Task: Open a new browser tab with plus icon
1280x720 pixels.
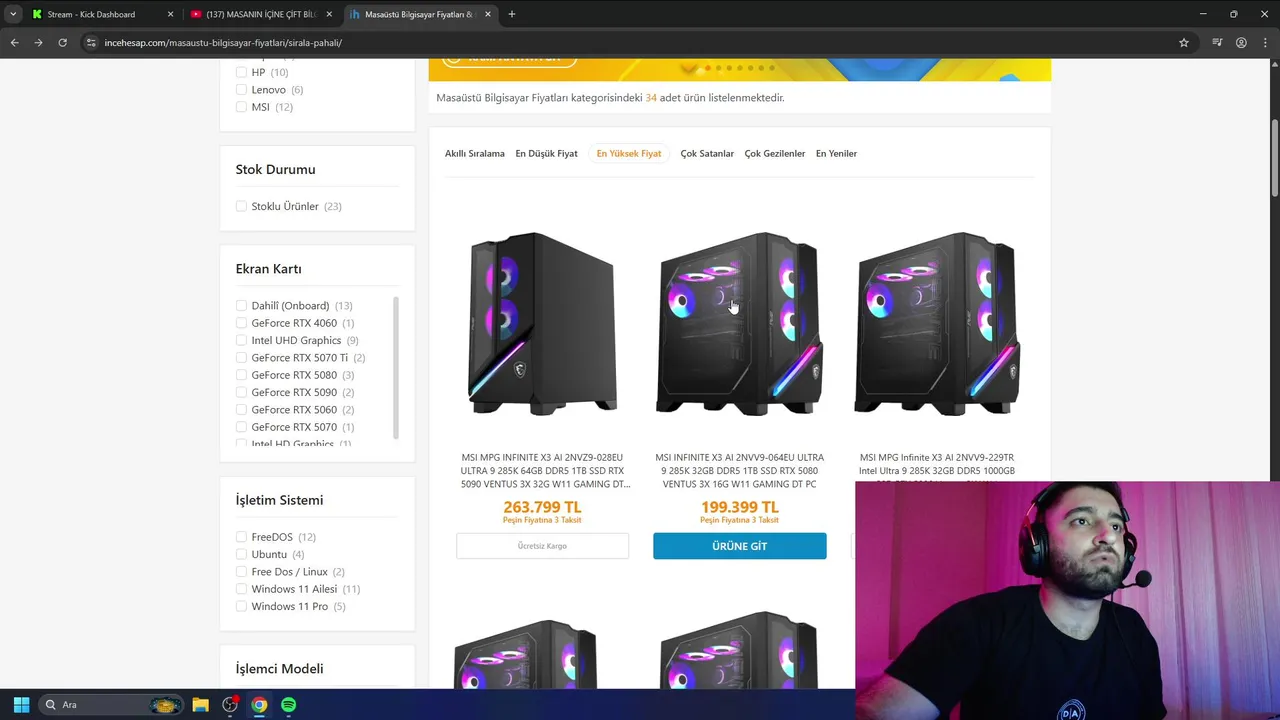Action: coord(512,14)
